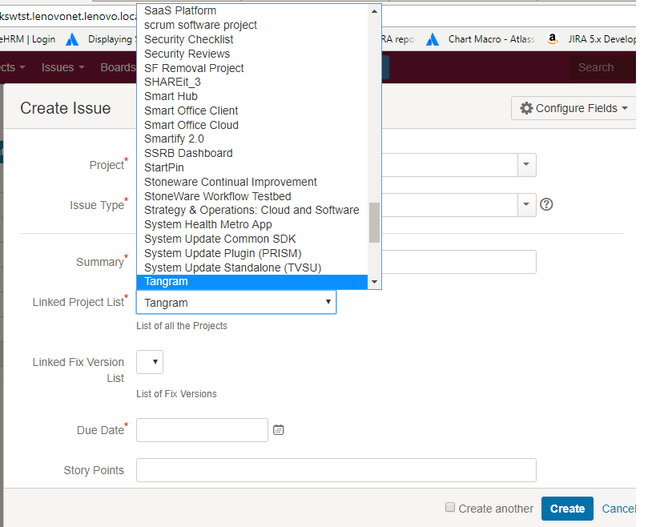
Task: Select System Update Common SDK option
Action: click(252, 239)
